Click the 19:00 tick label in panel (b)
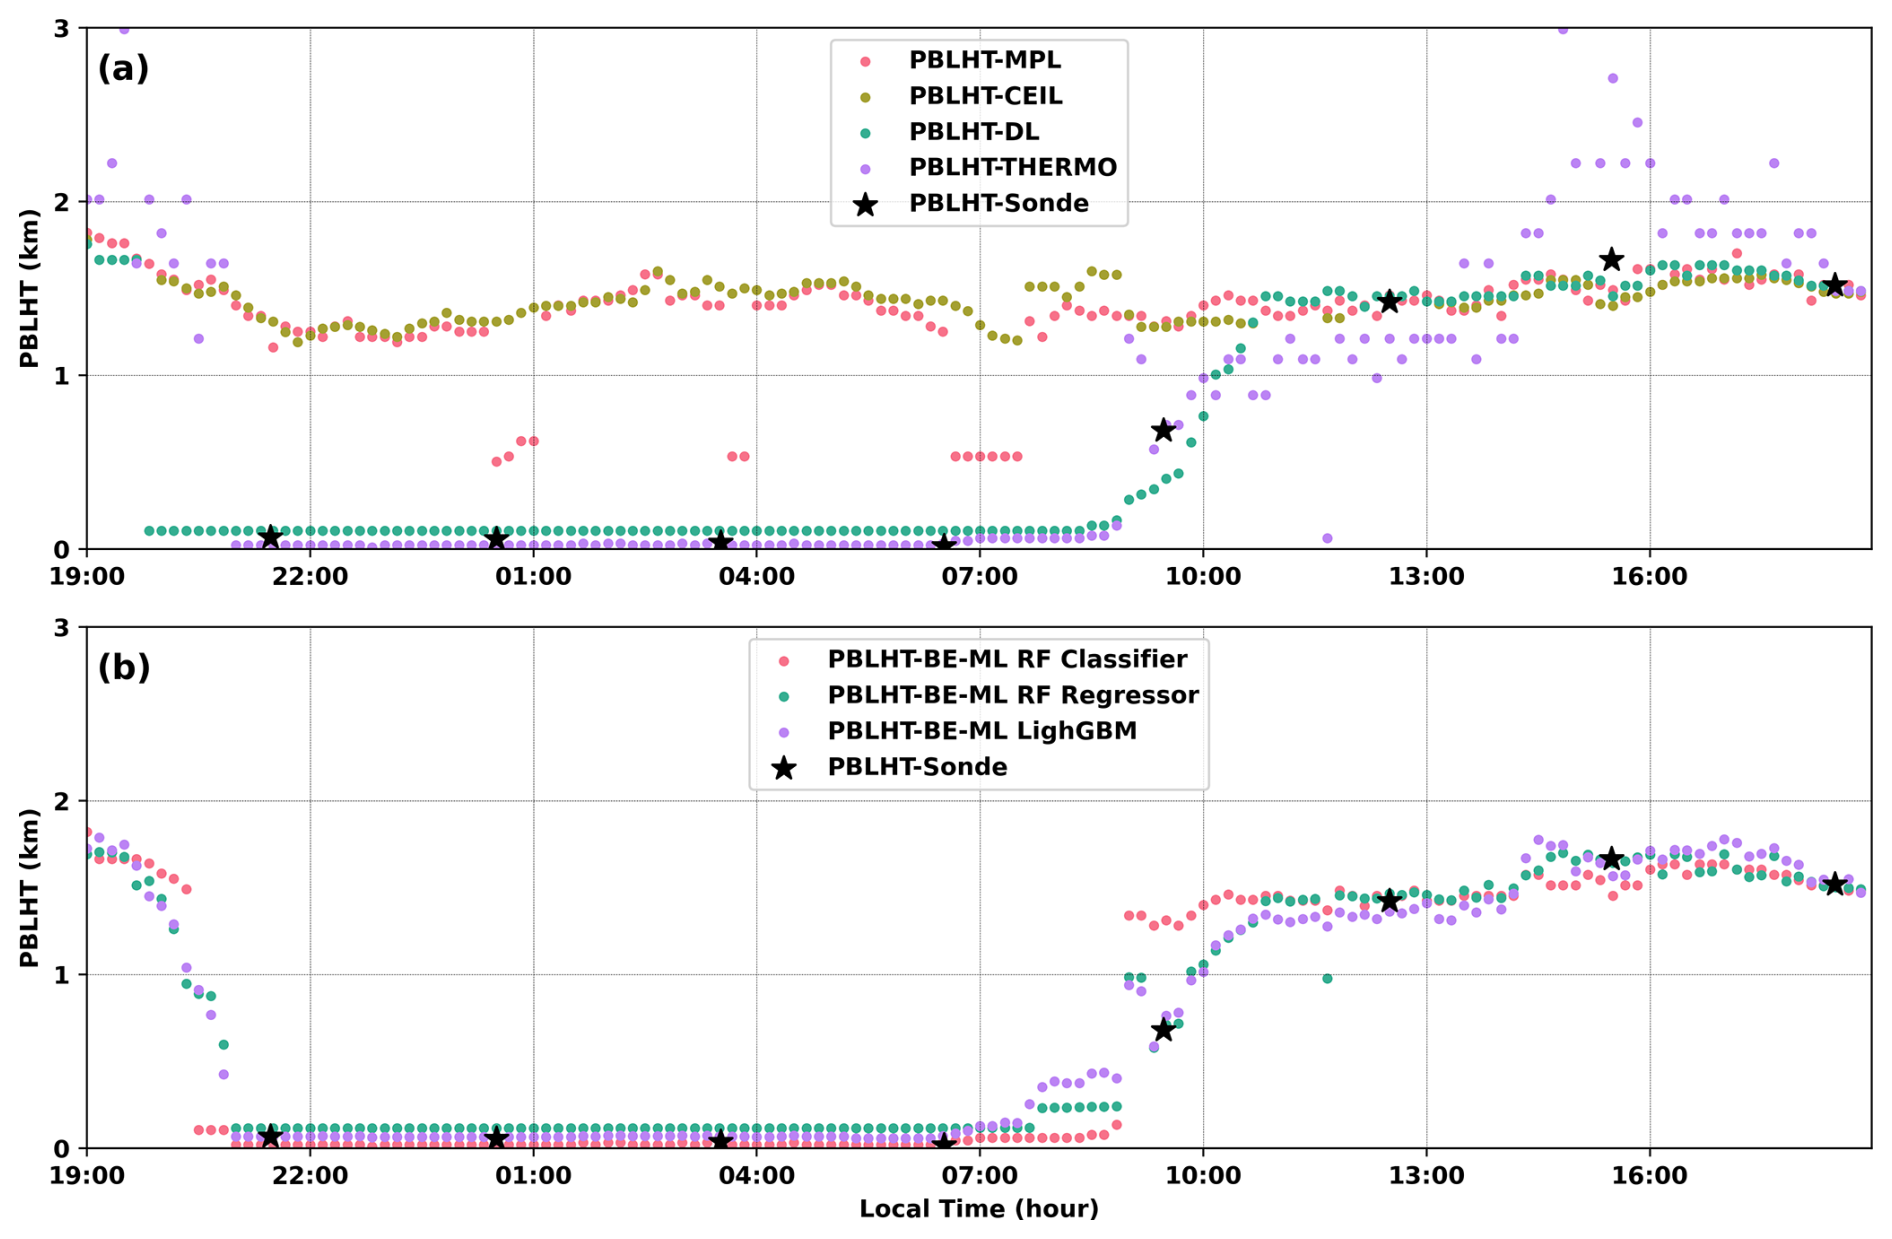1892x1239 pixels. [86, 1176]
